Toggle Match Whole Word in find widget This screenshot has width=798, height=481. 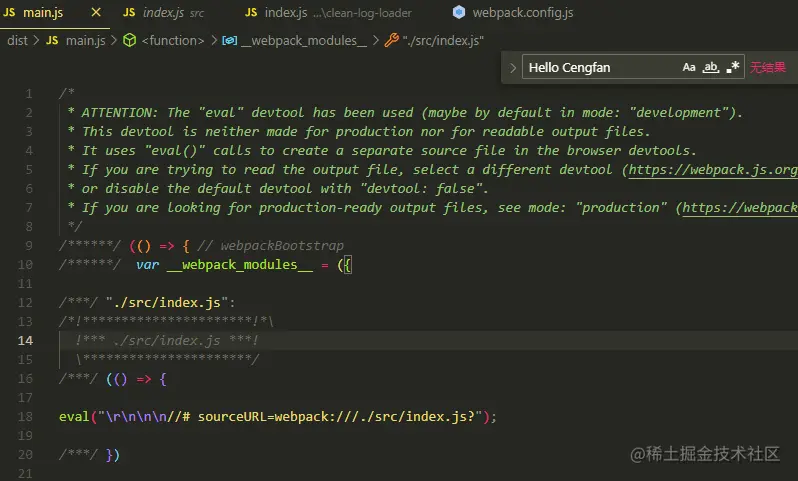tap(710, 67)
